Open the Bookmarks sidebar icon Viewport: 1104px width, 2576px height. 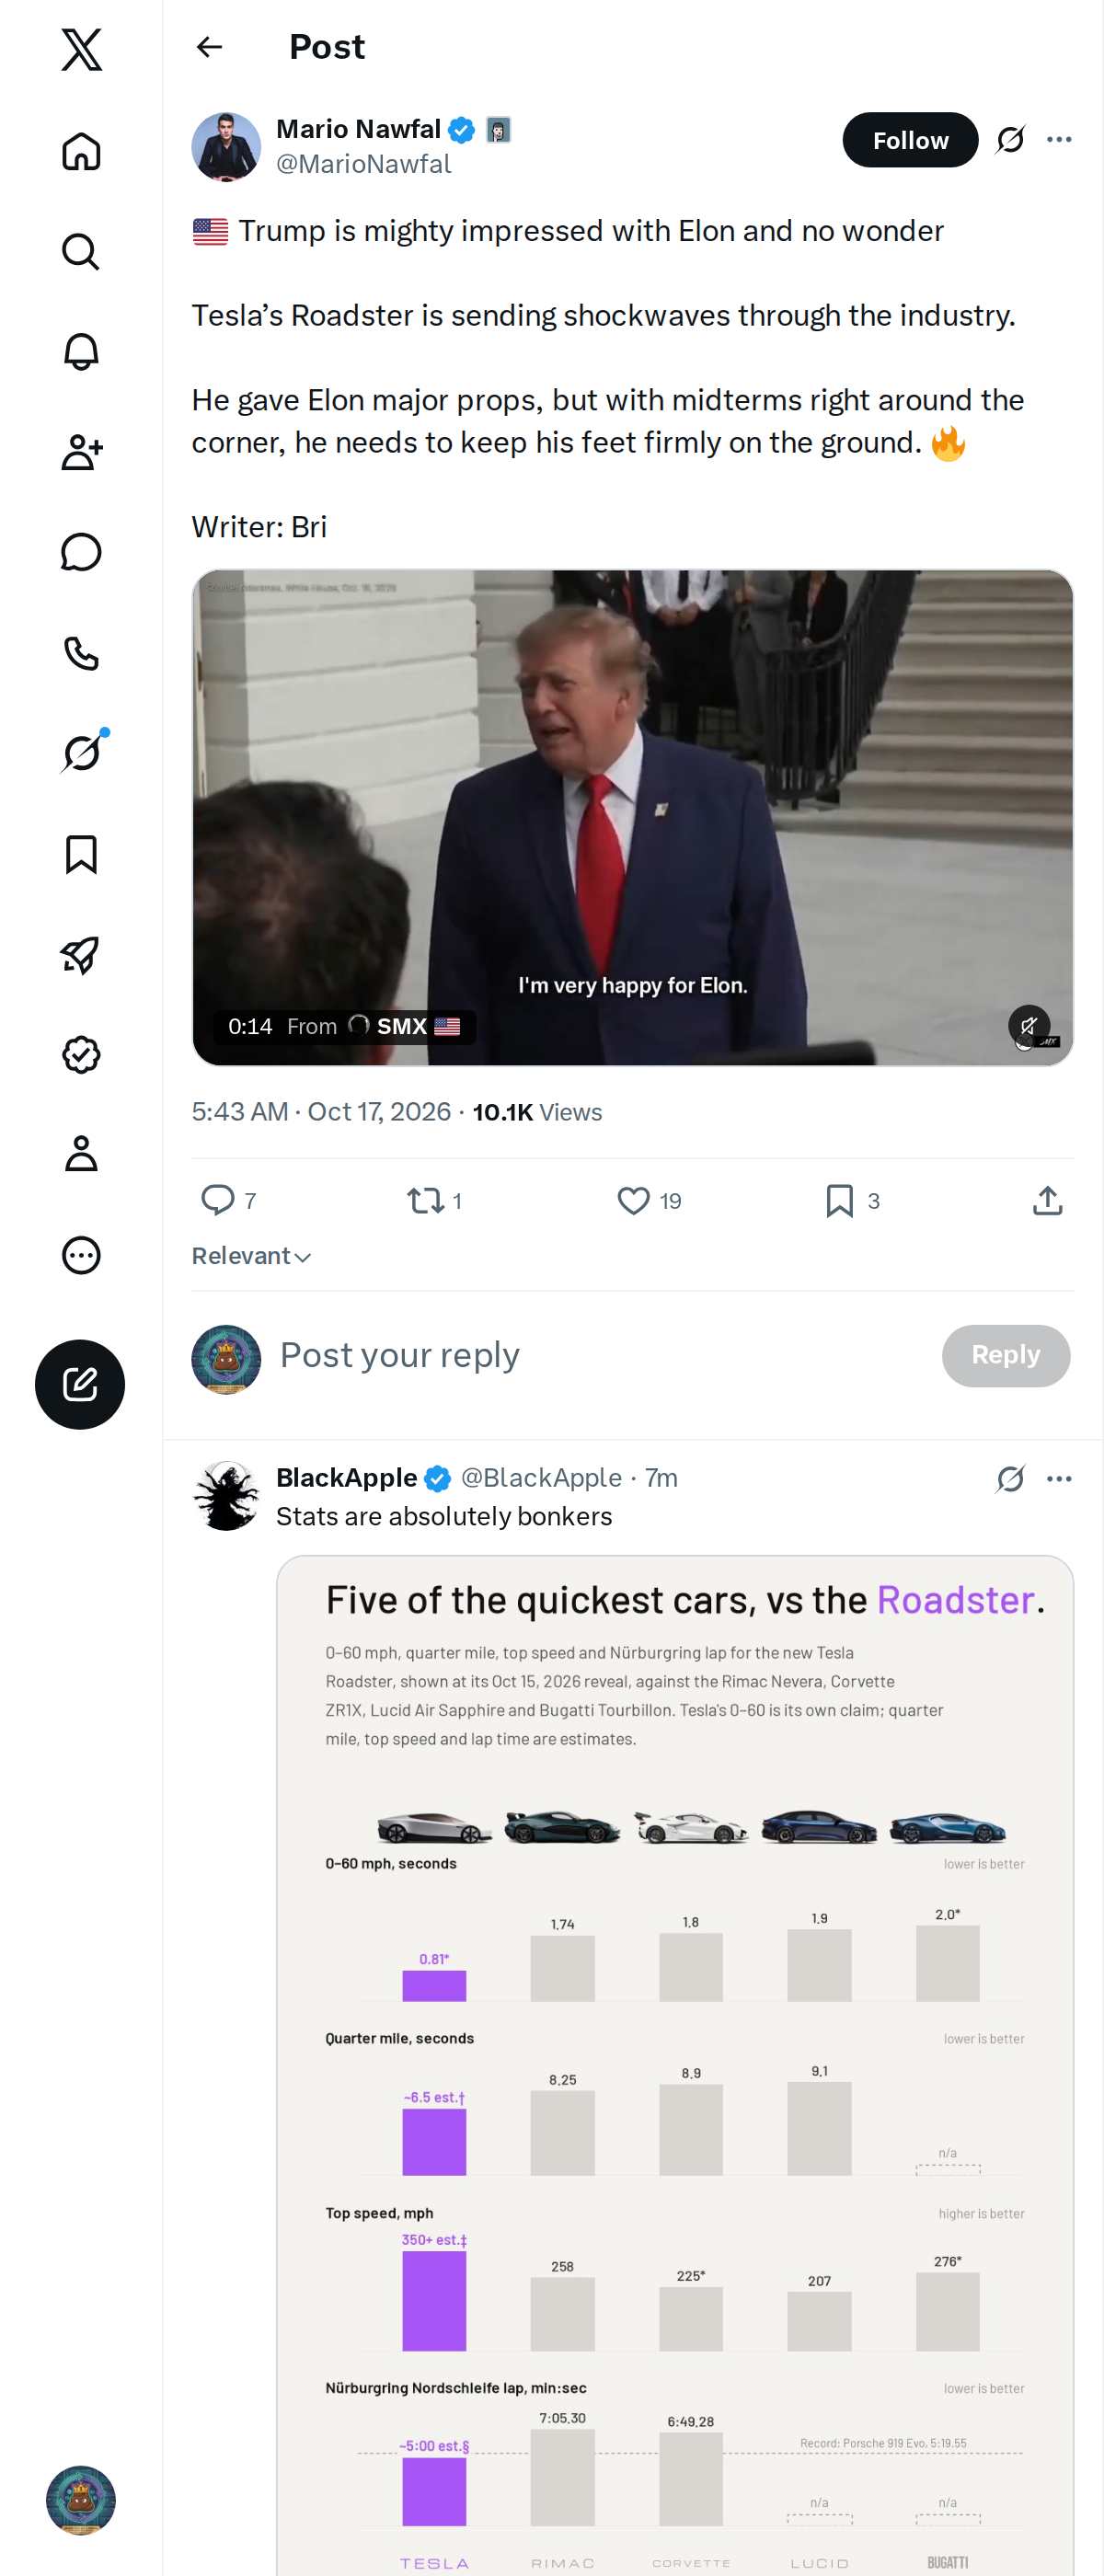coord(81,854)
